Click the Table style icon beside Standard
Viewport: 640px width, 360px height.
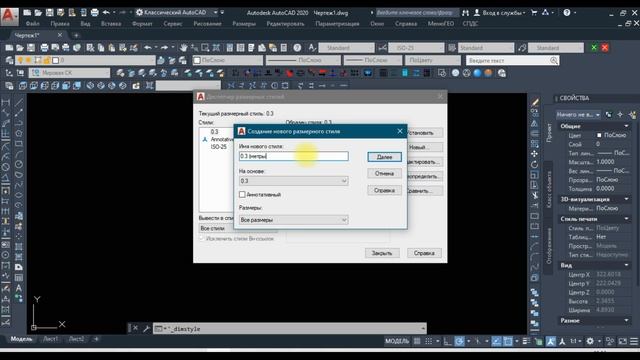pyautogui.click(x=452, y=48)
